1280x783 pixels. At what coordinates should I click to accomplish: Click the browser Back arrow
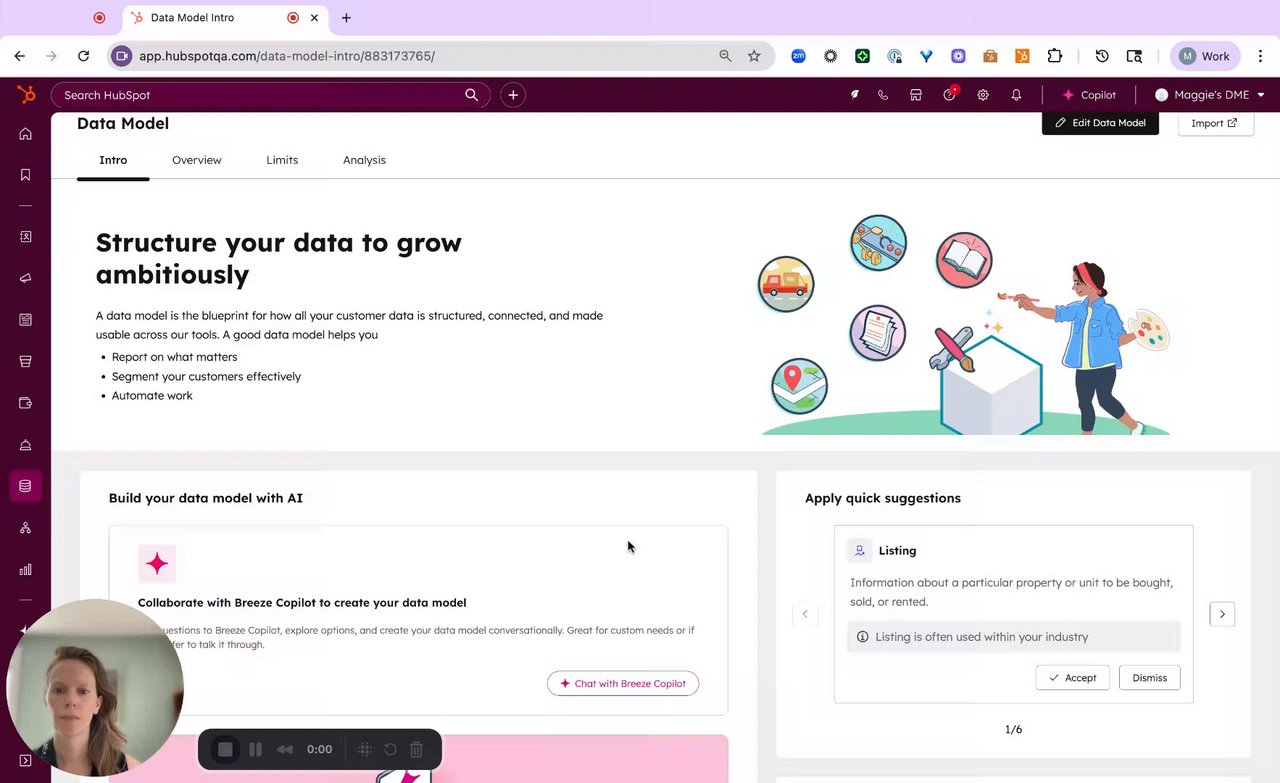pos(20,56)
